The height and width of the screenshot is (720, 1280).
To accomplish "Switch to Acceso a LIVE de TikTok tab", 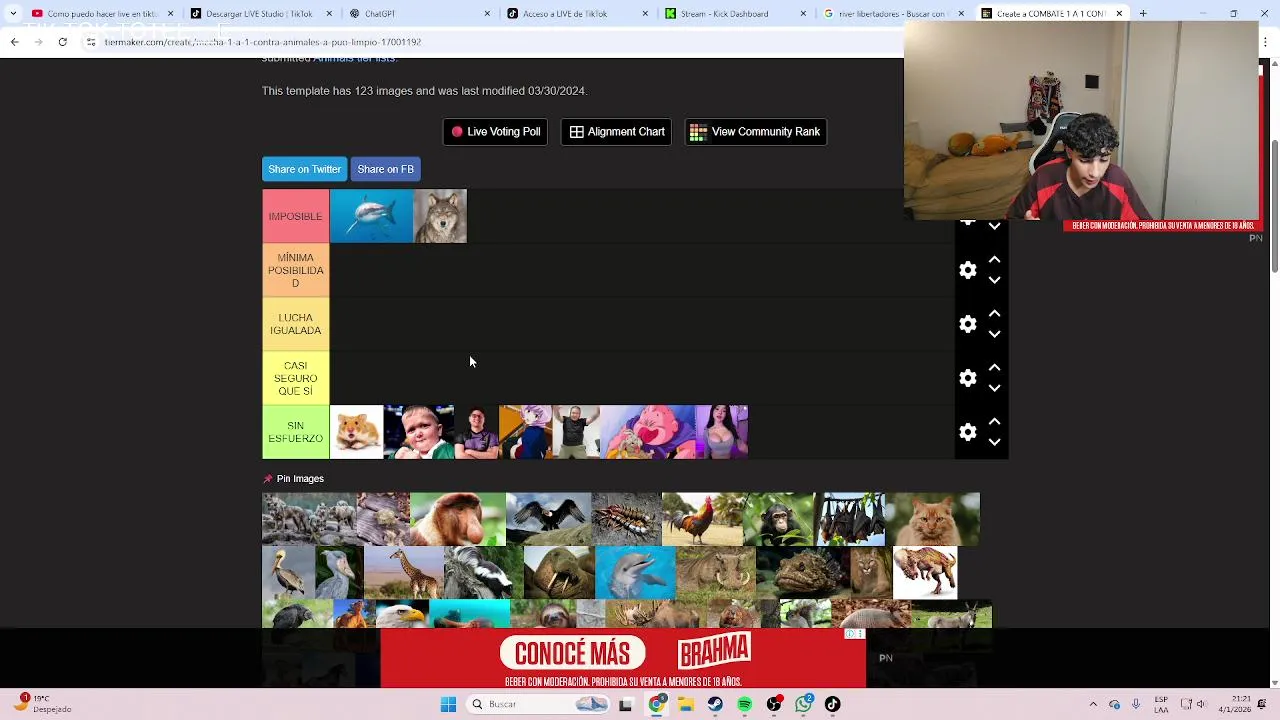I will point(576,14).
